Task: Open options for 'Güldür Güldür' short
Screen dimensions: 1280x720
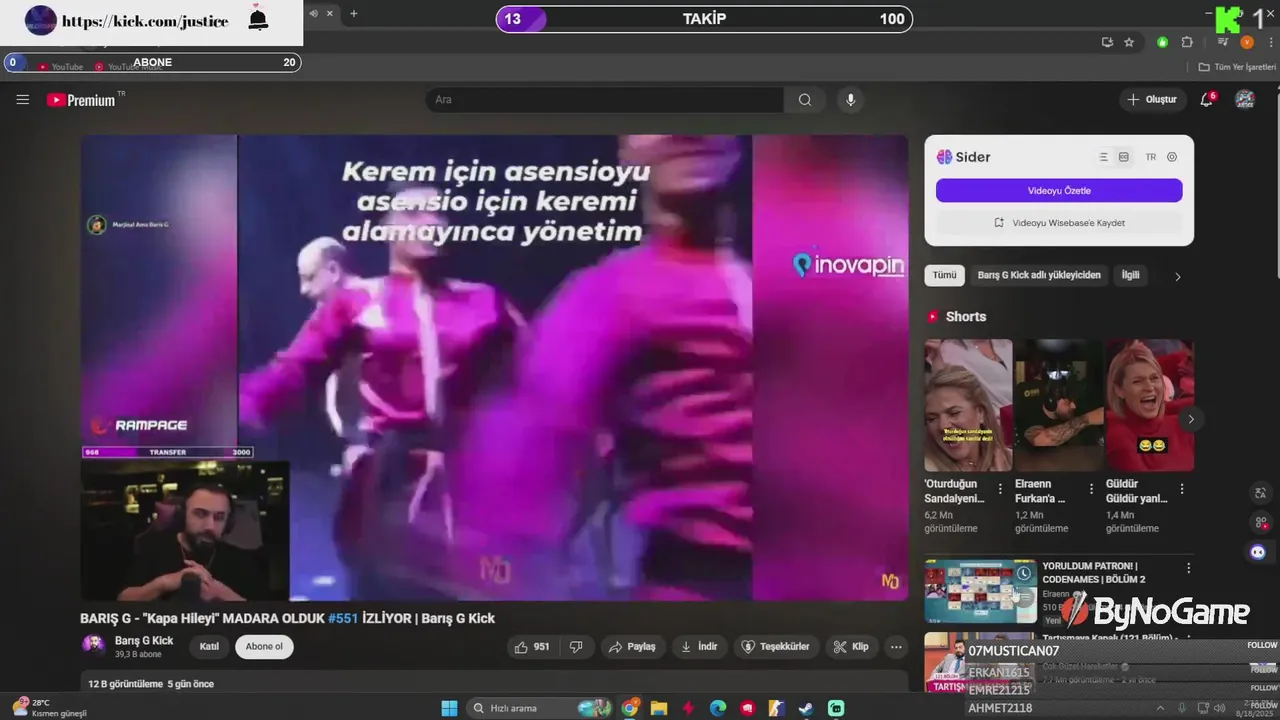Action: click(1182, 489)
